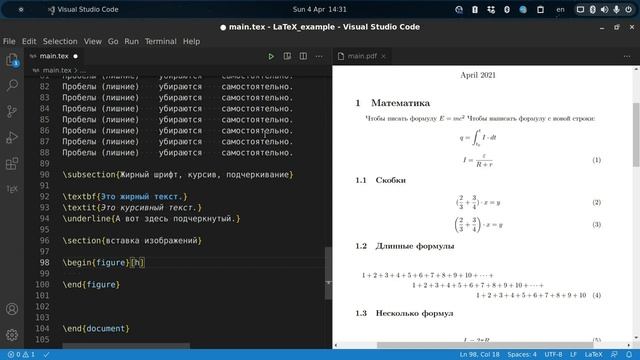This screenshot has height=360, width=640.
Task: Click Ln 98, Col 18 to go to line
Action: [x=480, y=355]
